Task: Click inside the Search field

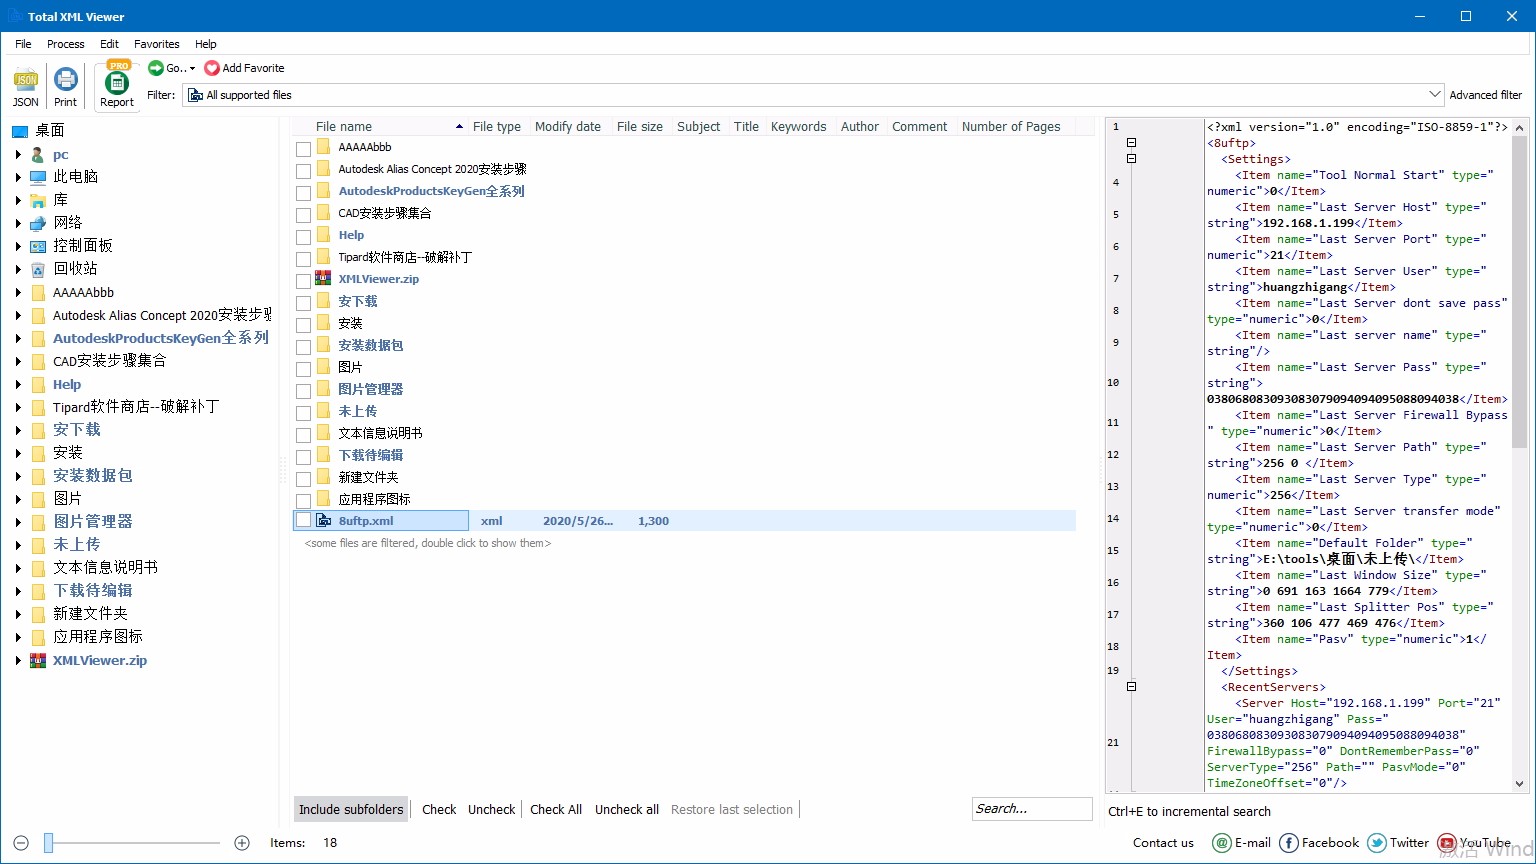Action: point(1032,808)
